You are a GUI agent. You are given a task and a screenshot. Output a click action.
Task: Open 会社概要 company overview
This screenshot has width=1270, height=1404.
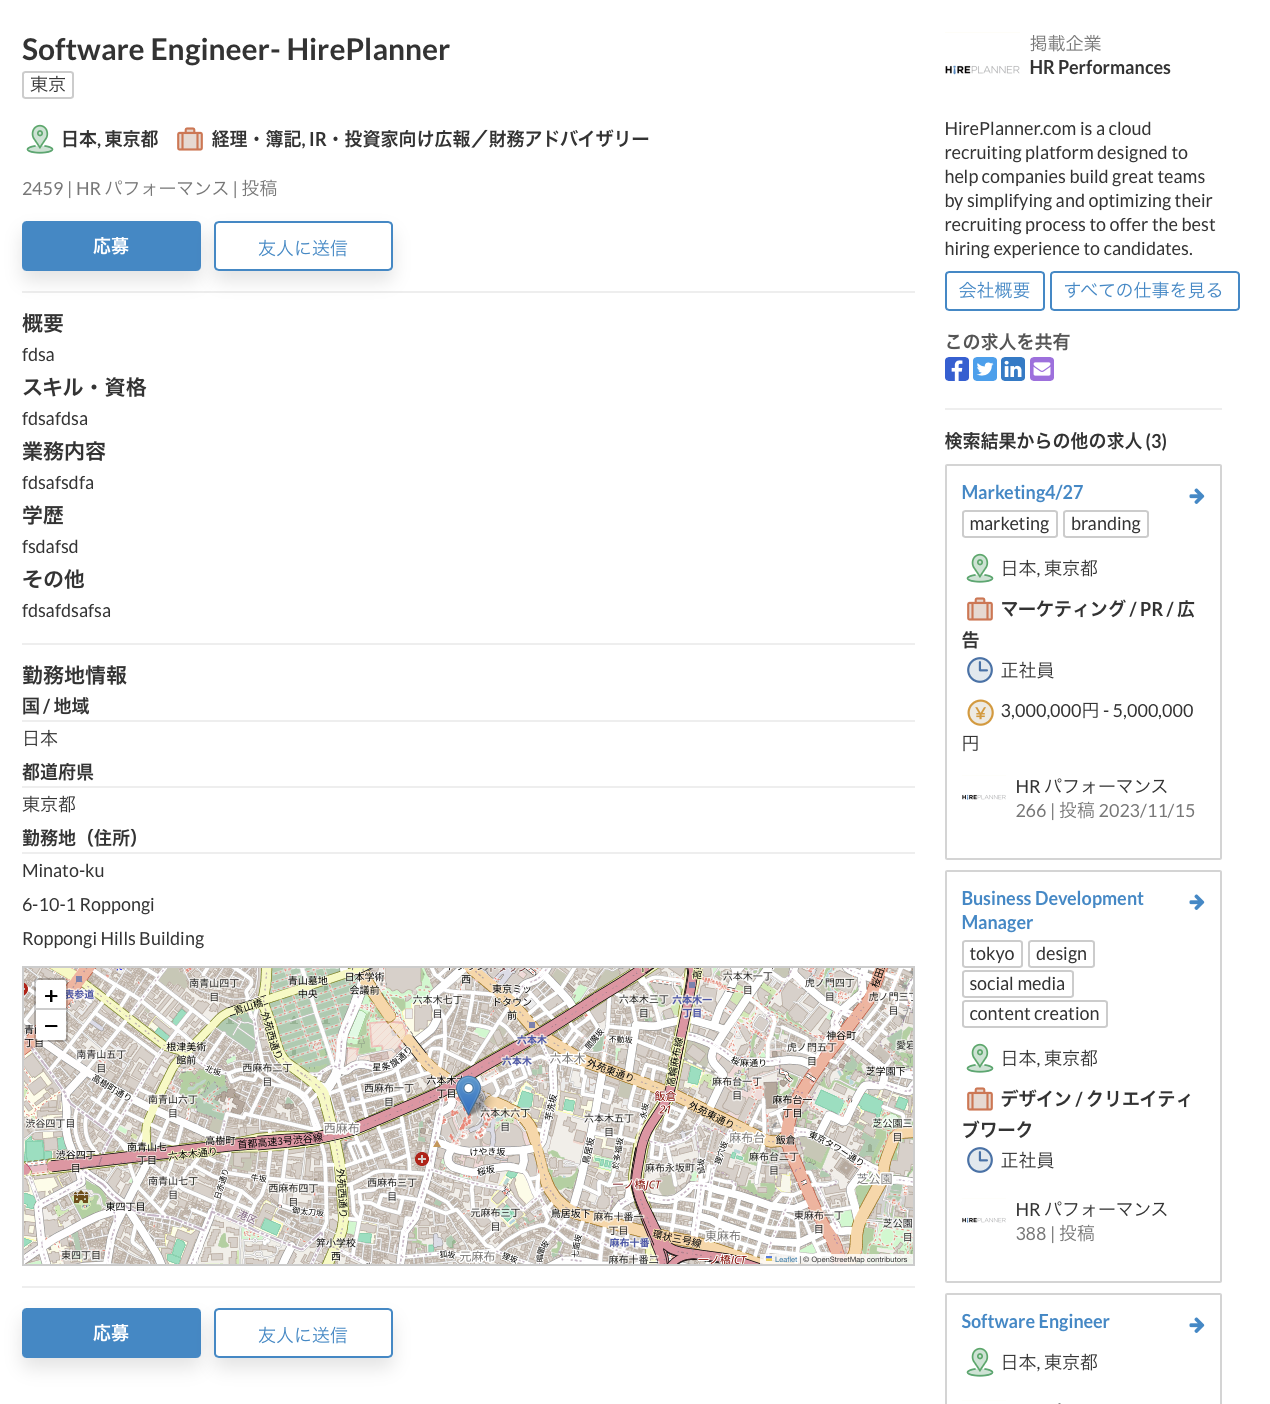tap(994, 291)
